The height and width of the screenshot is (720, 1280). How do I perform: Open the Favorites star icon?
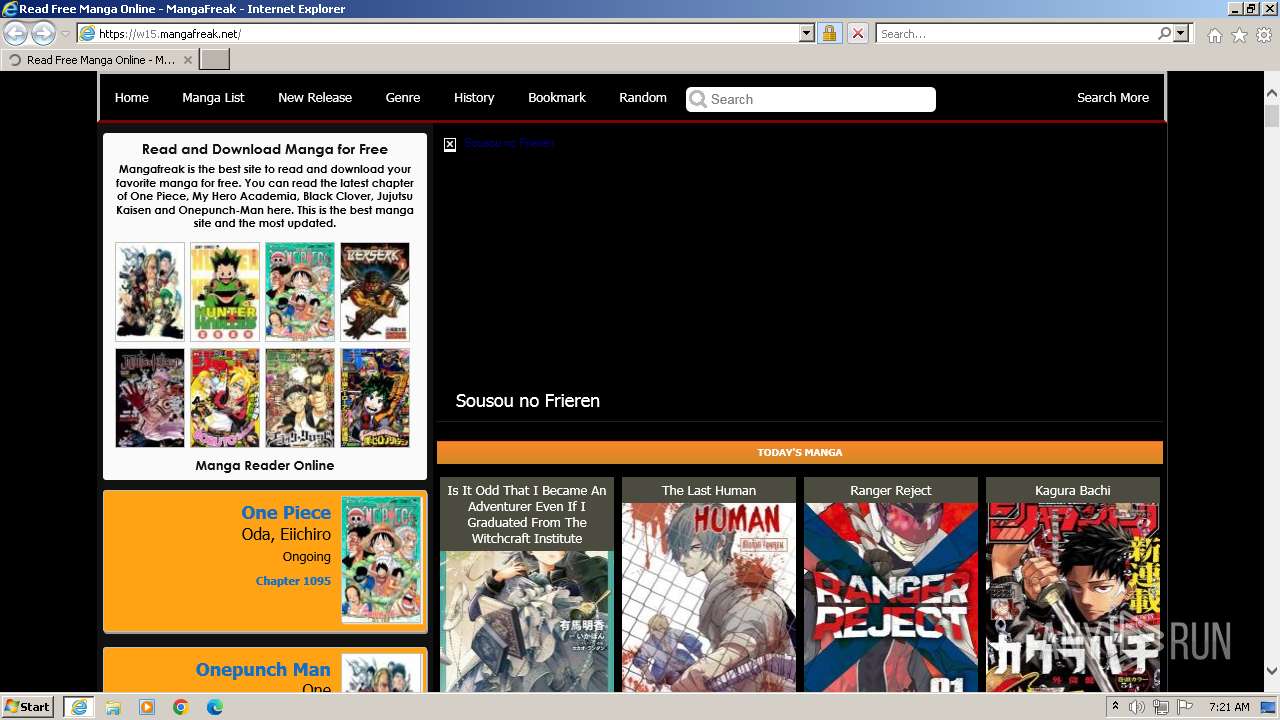pyautogui.click(x=1239, y=35)
